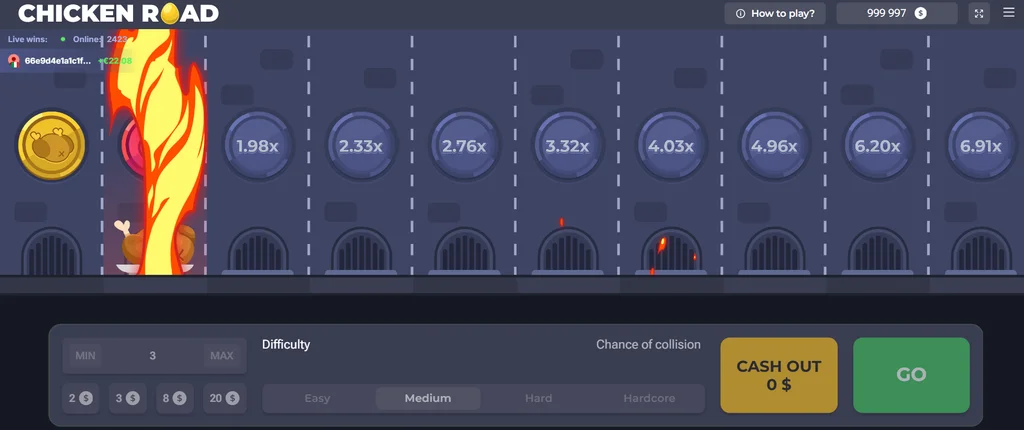Set difficulty to Easy
The image size is (1024, 430).
click(317, 398)
